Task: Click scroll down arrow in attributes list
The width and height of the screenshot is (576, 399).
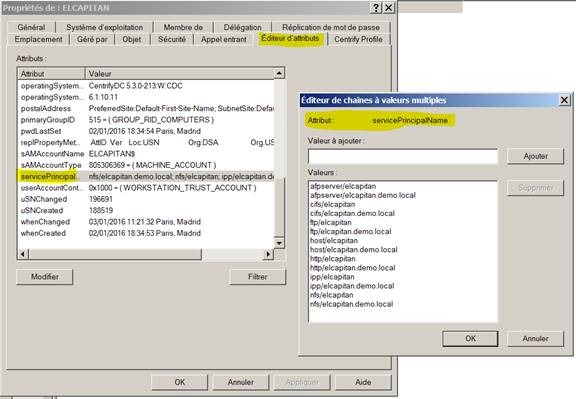Action: pyautogui.click(x=279, y=243)
